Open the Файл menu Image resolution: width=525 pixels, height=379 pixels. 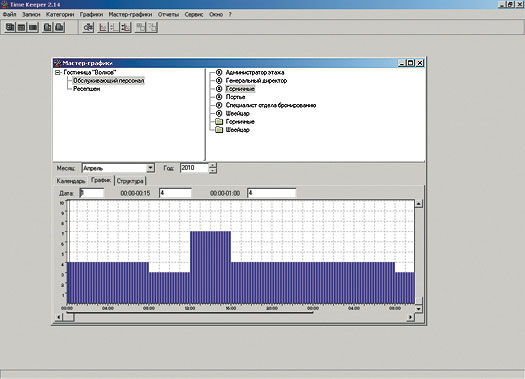[9, 14]
